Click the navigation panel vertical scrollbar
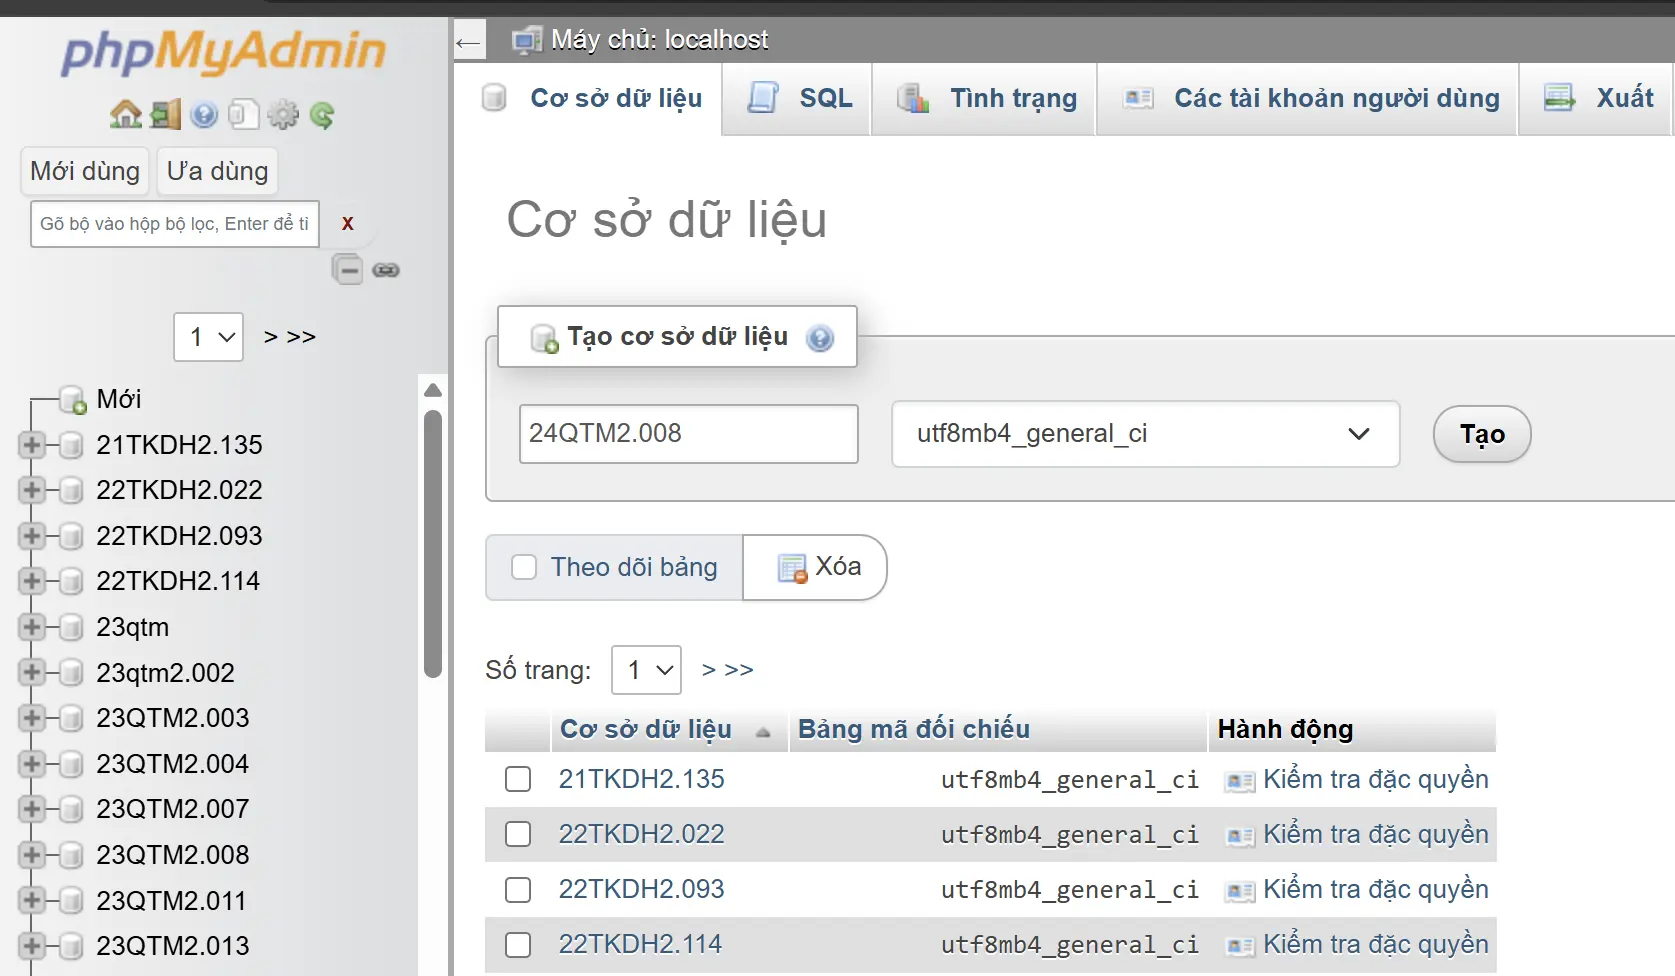 coord(433,545)
